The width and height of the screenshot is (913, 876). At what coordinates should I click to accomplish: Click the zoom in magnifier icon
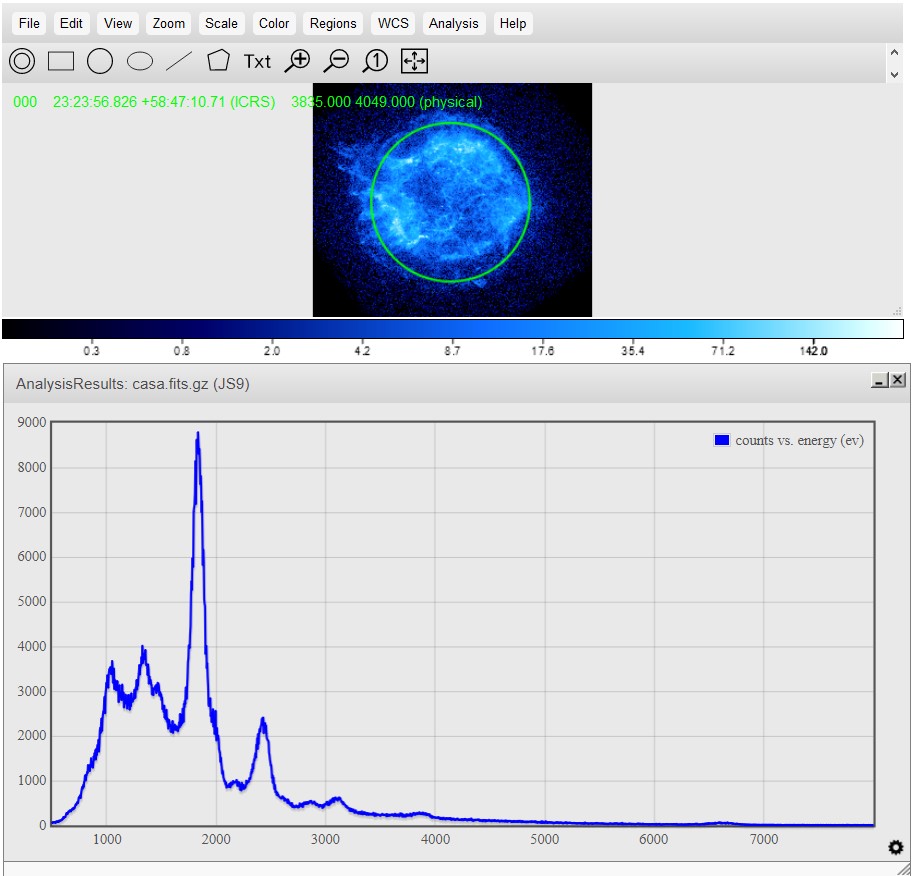coord(297,61)
